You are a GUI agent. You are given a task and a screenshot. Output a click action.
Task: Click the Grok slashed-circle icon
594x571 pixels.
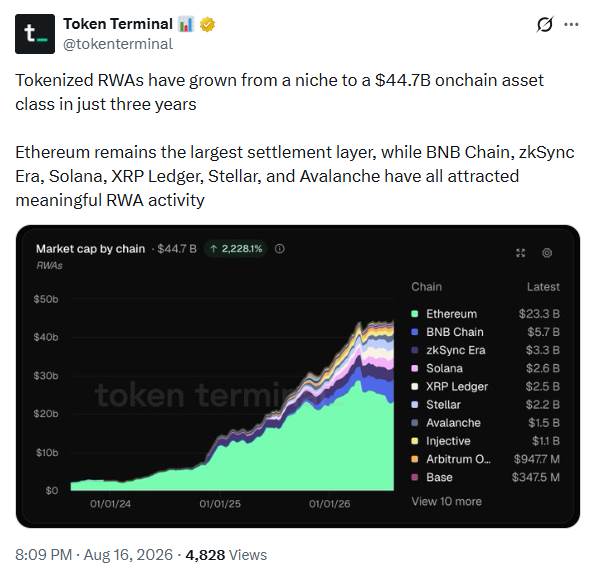point(545,25)
